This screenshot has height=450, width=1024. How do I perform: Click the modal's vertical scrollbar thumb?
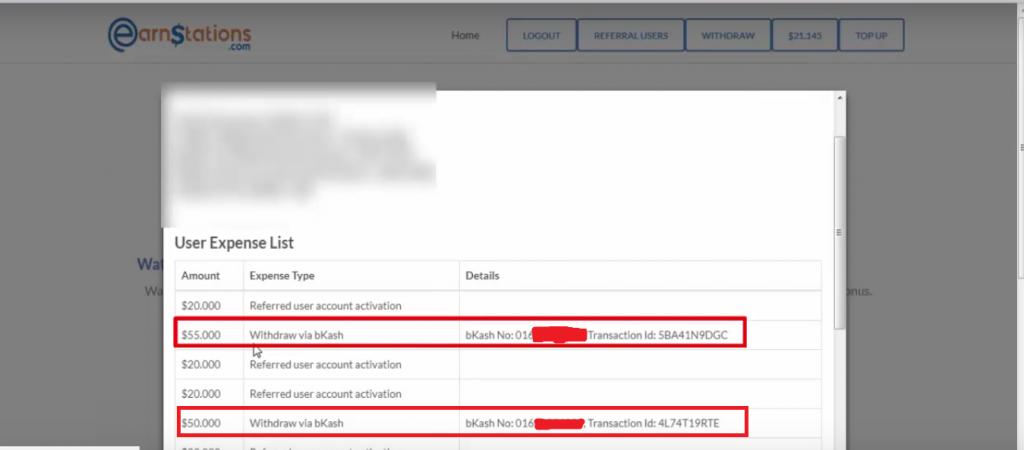839,230
